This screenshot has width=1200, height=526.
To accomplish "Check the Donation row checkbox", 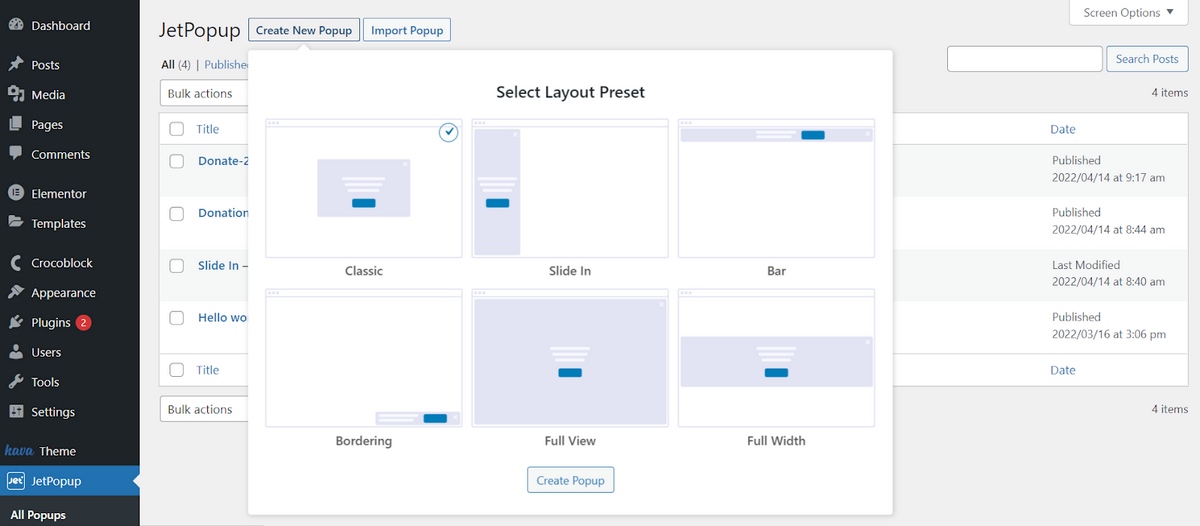I will tap(177, 213).
